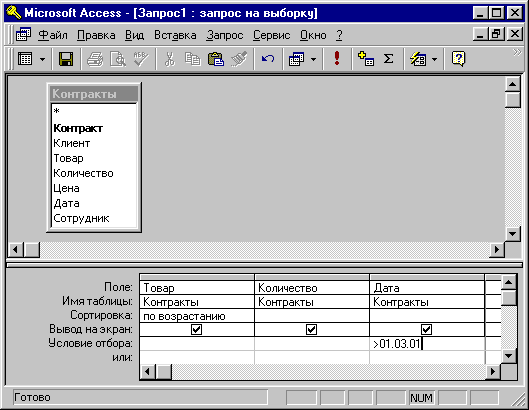This screenshot has height=410, width=529.
Task: Click the Cut scissors icon
Action: tap(170, 59)
